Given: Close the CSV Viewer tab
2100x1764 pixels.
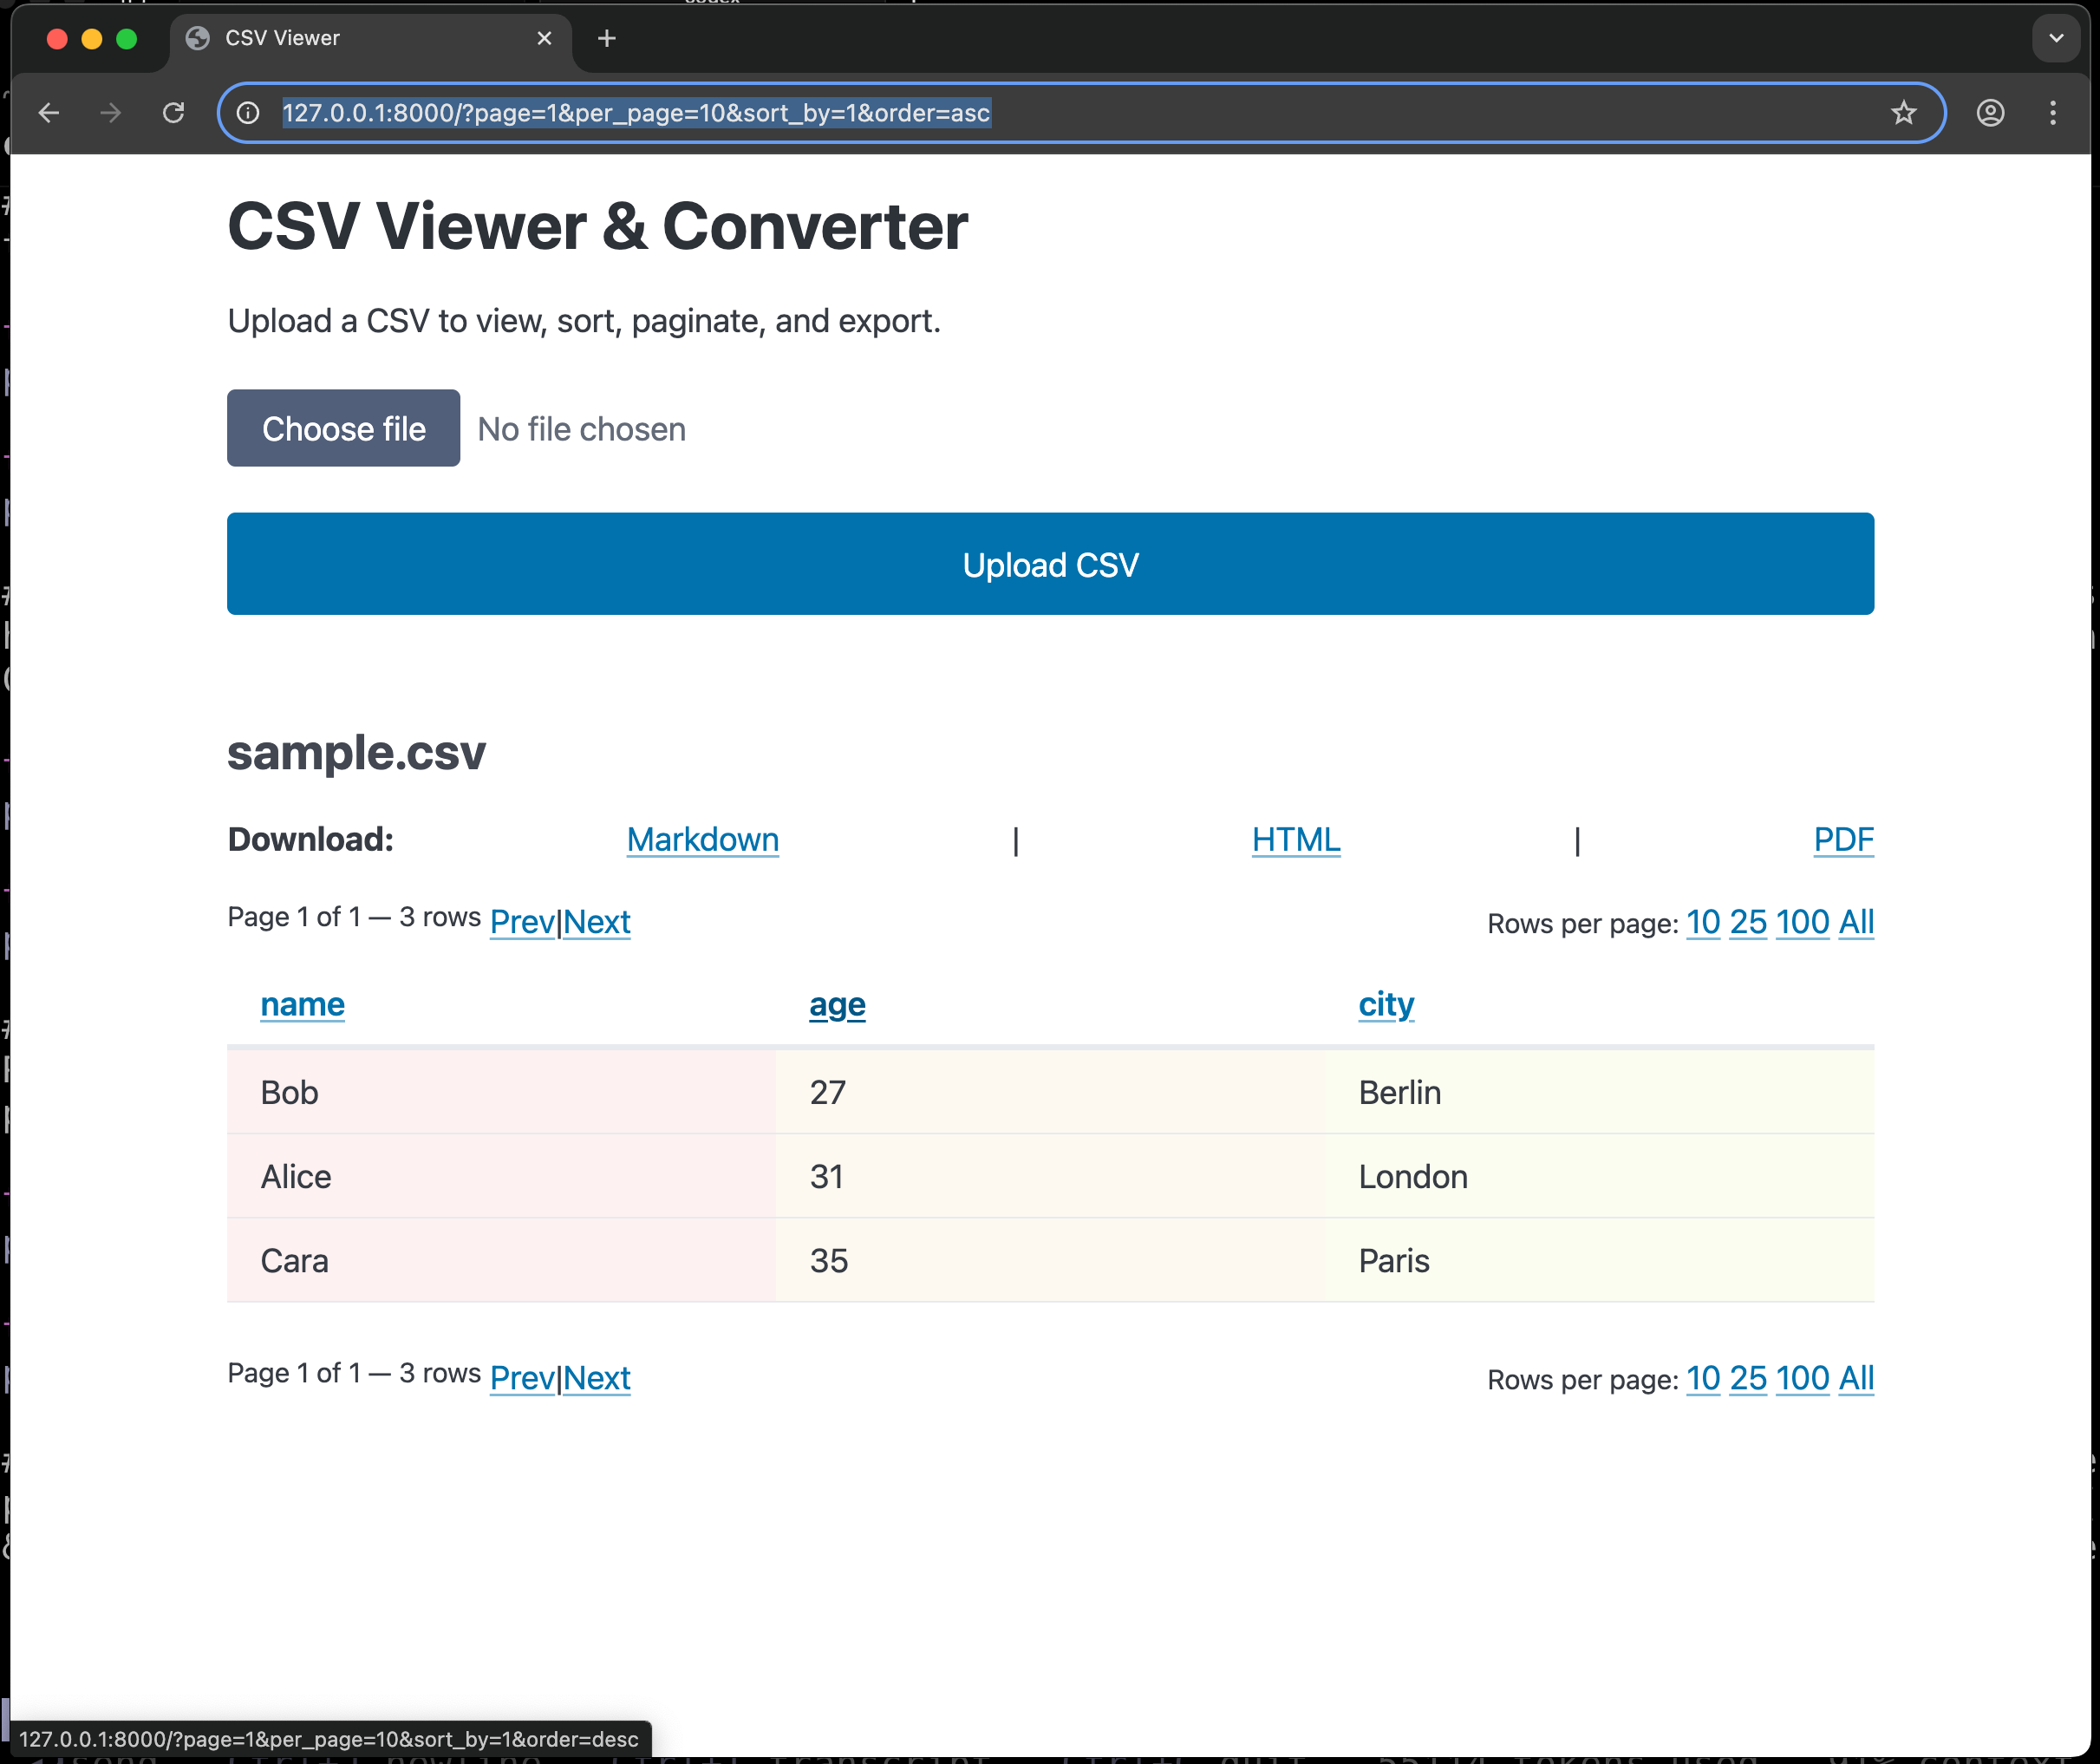Looking at the screenshot, I should 544,38.
